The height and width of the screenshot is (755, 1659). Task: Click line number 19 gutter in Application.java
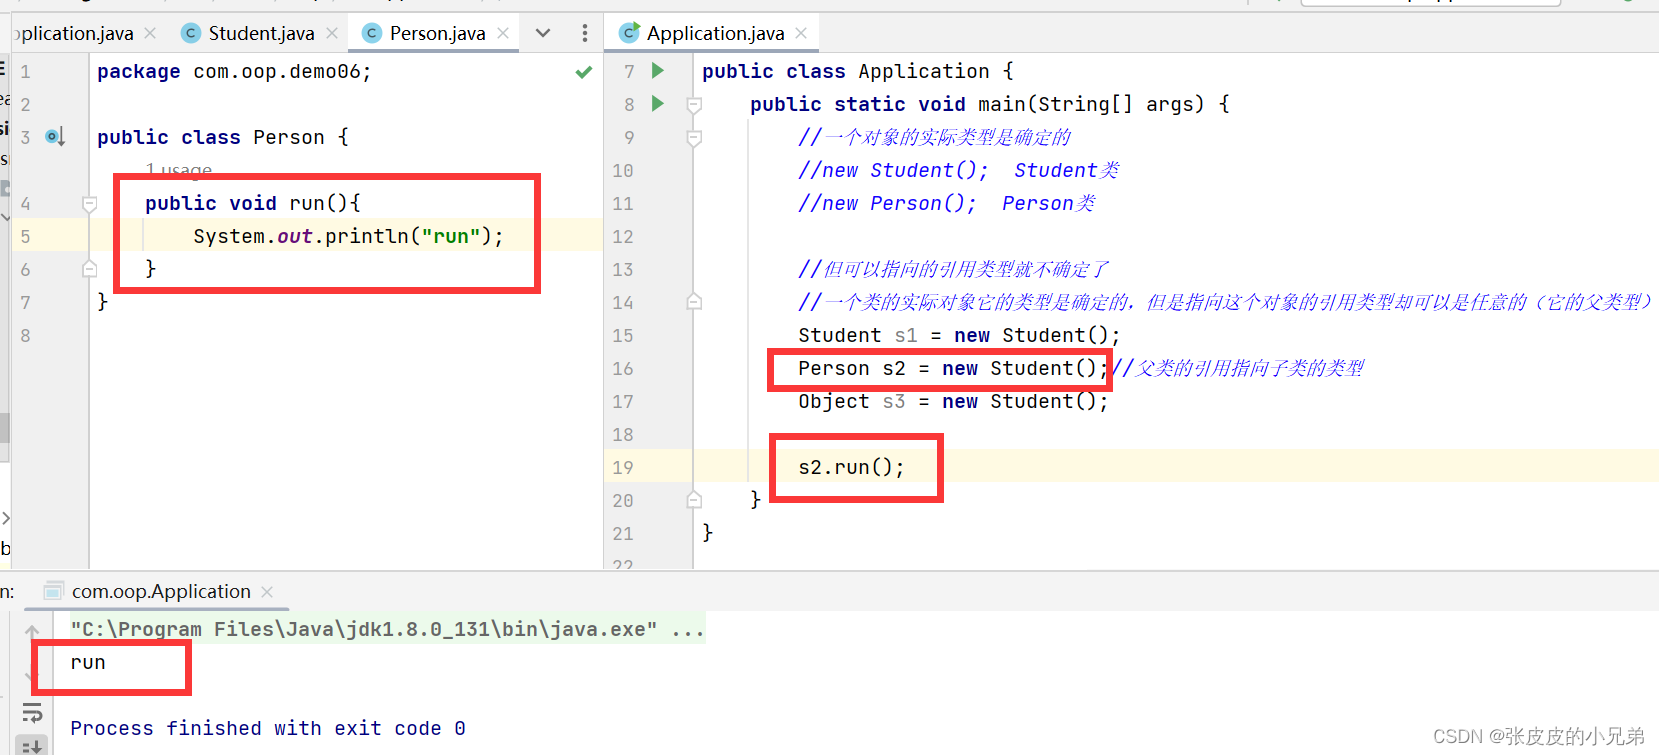[x=623, y=467]
